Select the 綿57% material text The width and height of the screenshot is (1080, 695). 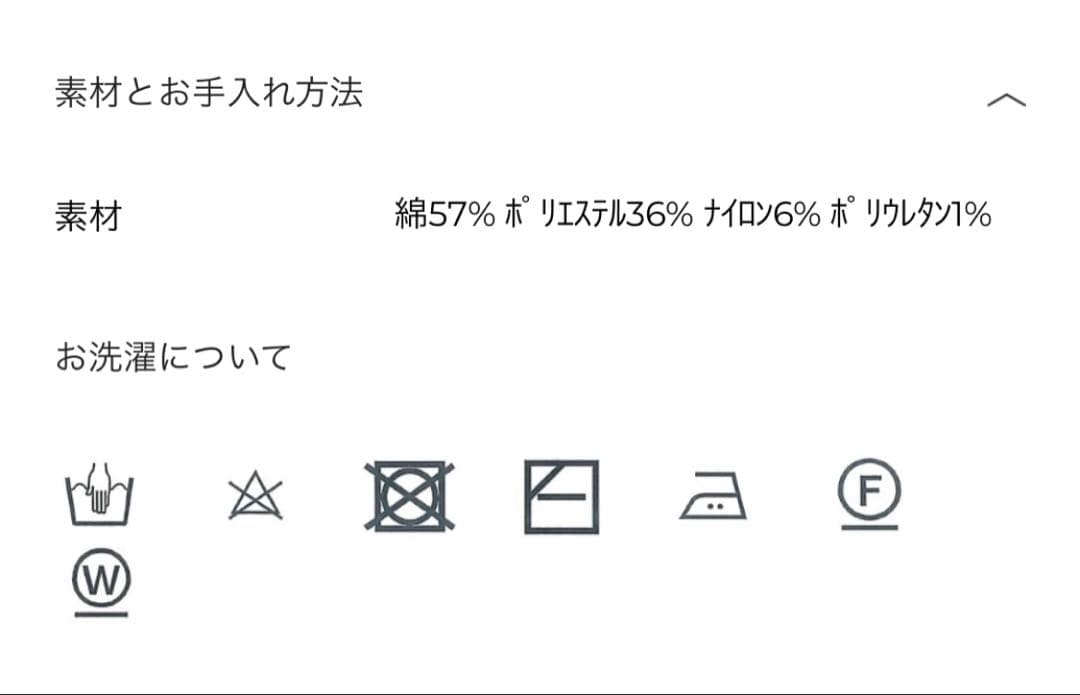click(x=445, y=214)
